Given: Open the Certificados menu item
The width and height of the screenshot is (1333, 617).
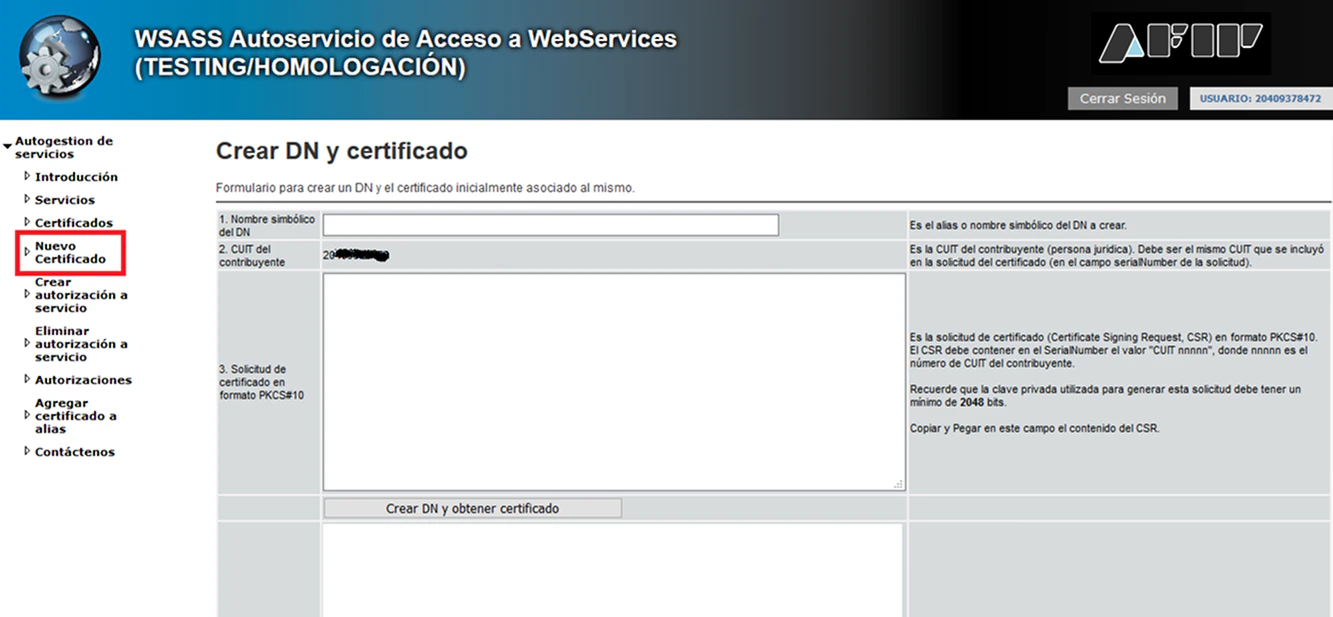Looking at the screenshot, I should 74,223.
